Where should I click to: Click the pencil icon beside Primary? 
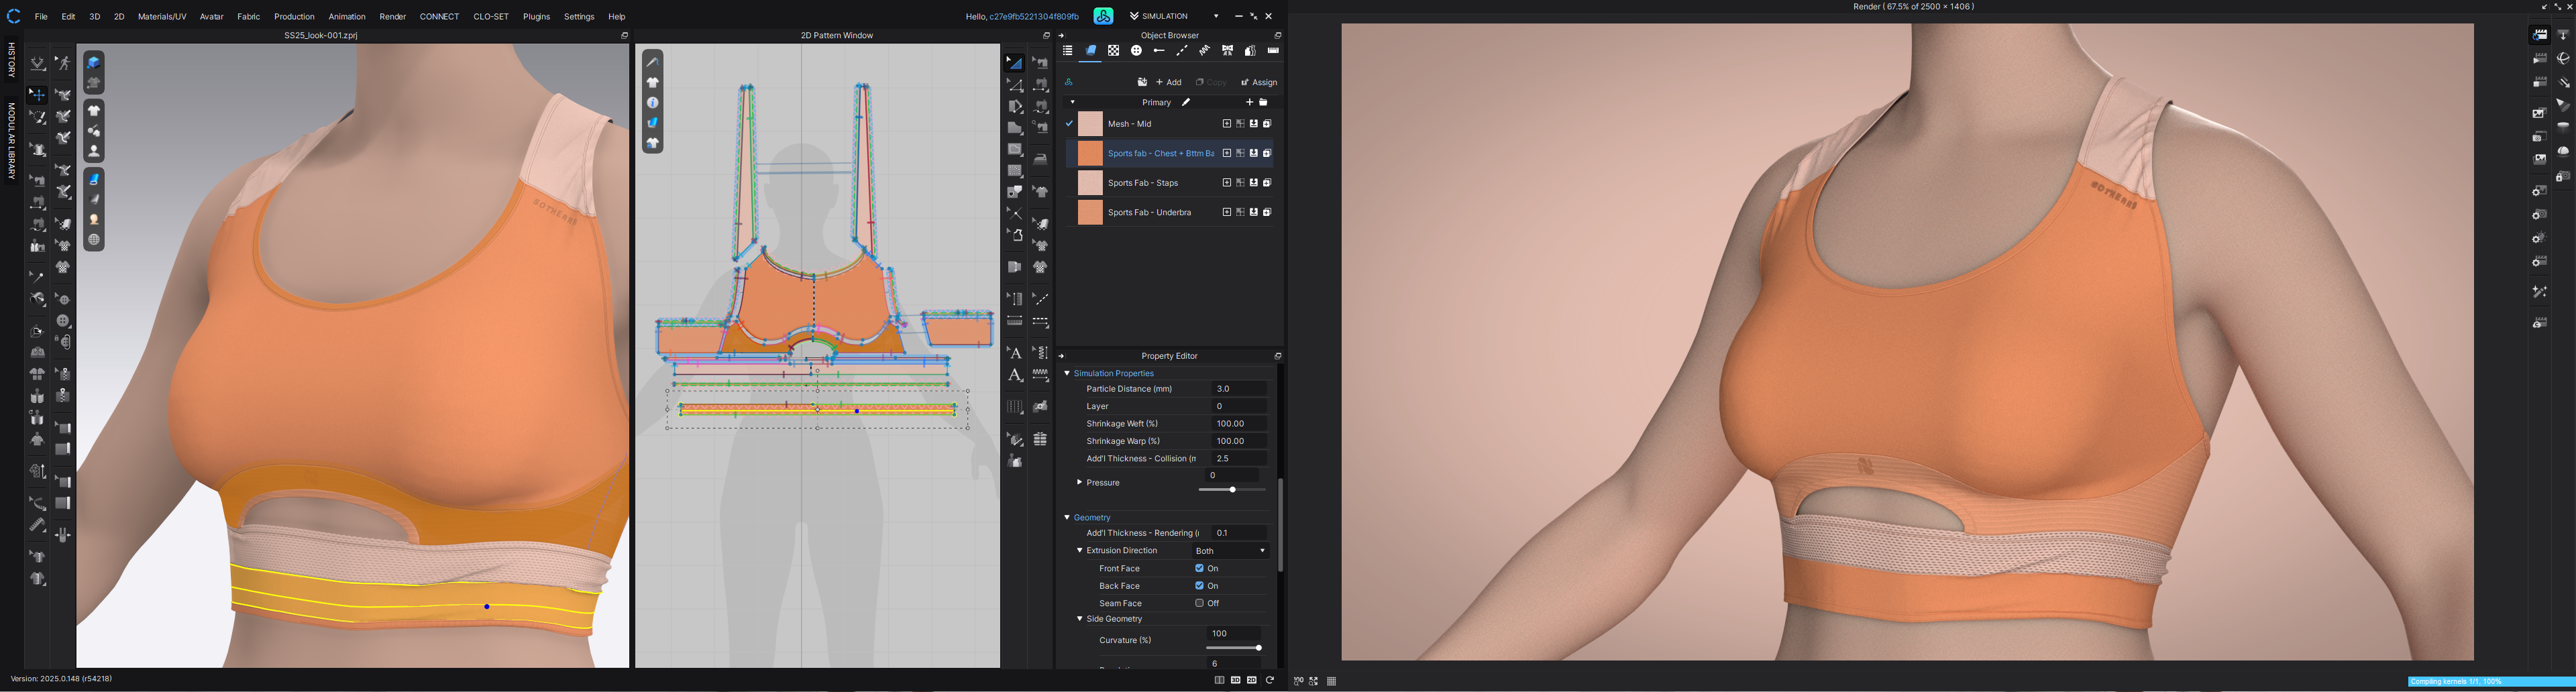coord(1186,102)
